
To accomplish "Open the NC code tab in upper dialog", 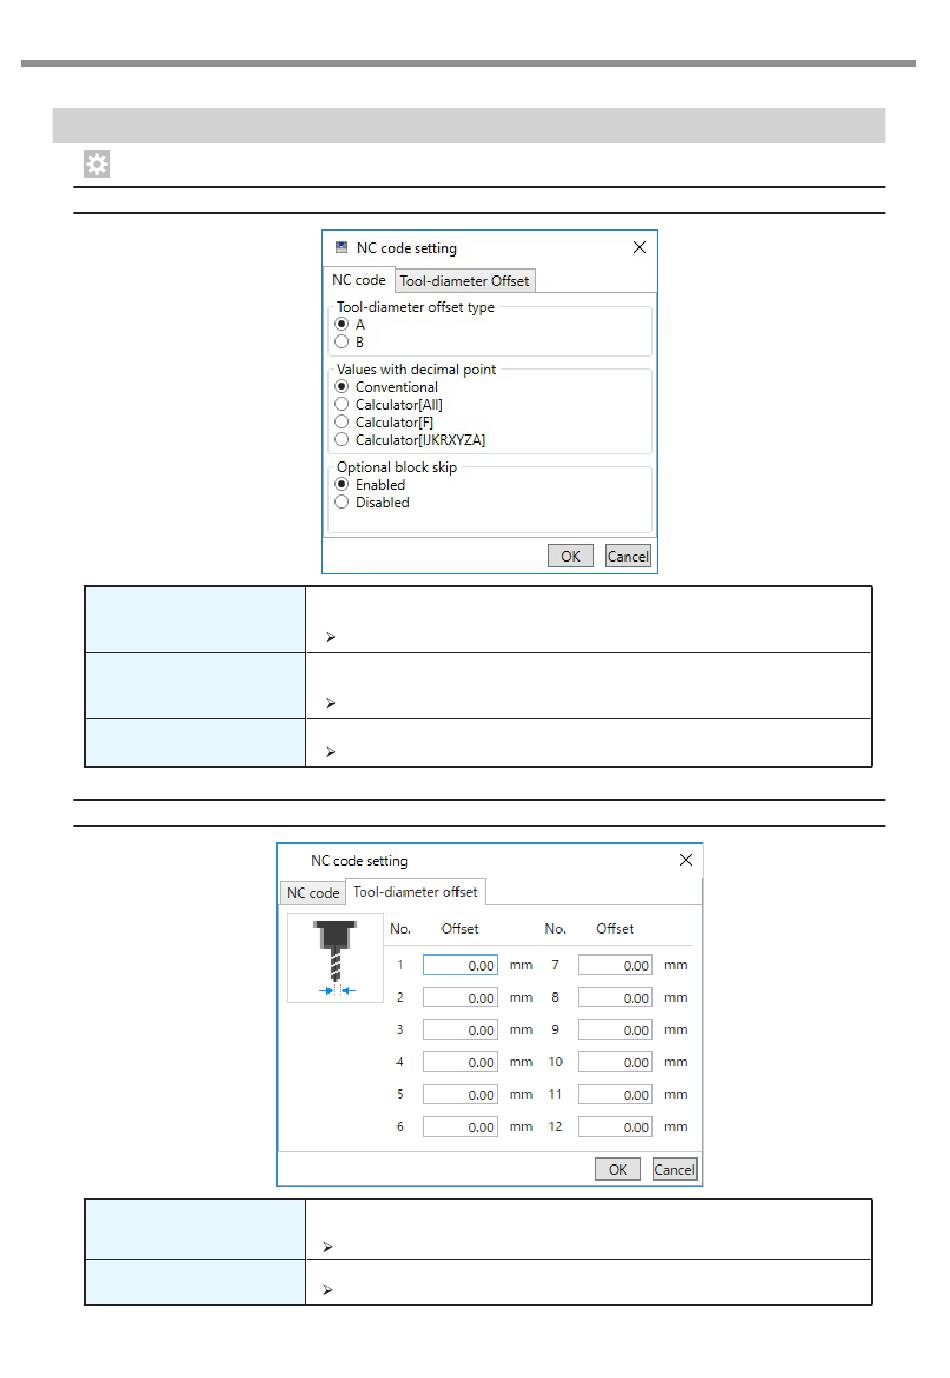I will point(359,280).
